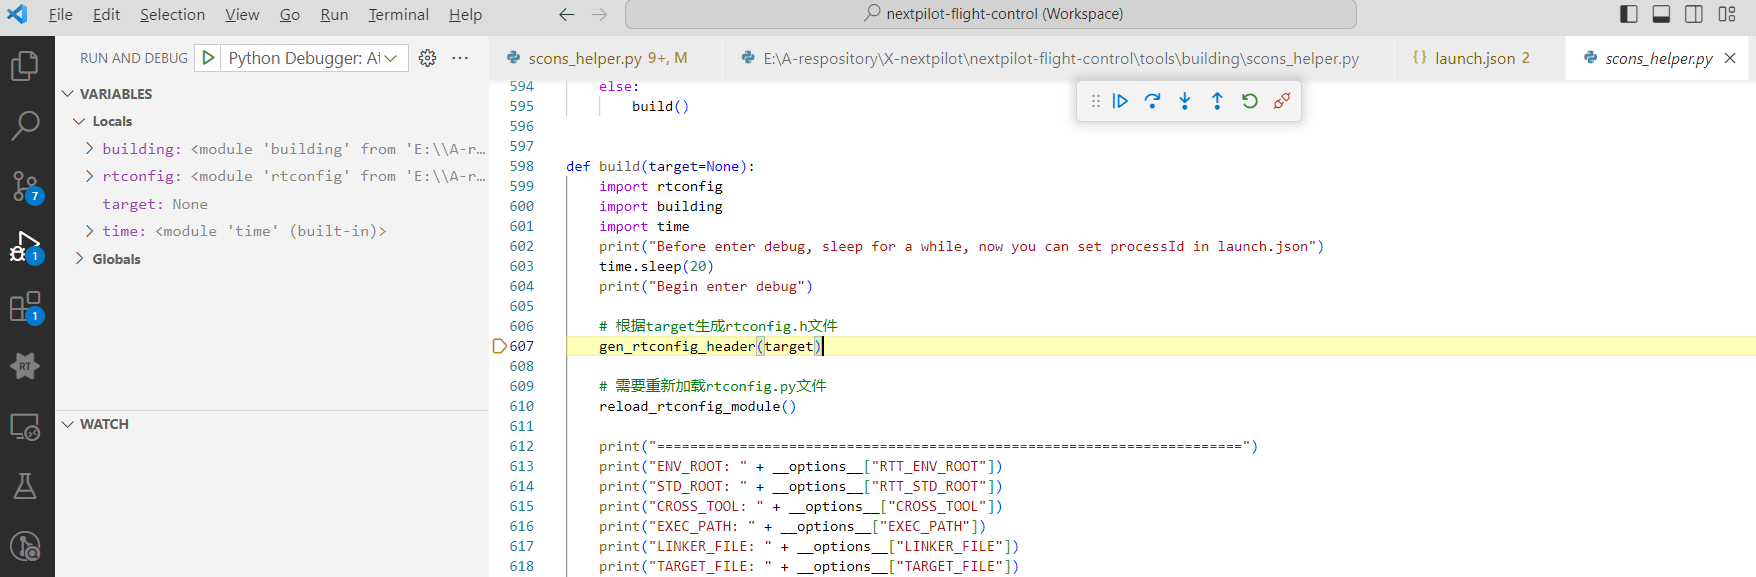Viewport: 1756px width, 577px height.
Task: Click the VS Code logo icon
Action: (x=18, y=14)
